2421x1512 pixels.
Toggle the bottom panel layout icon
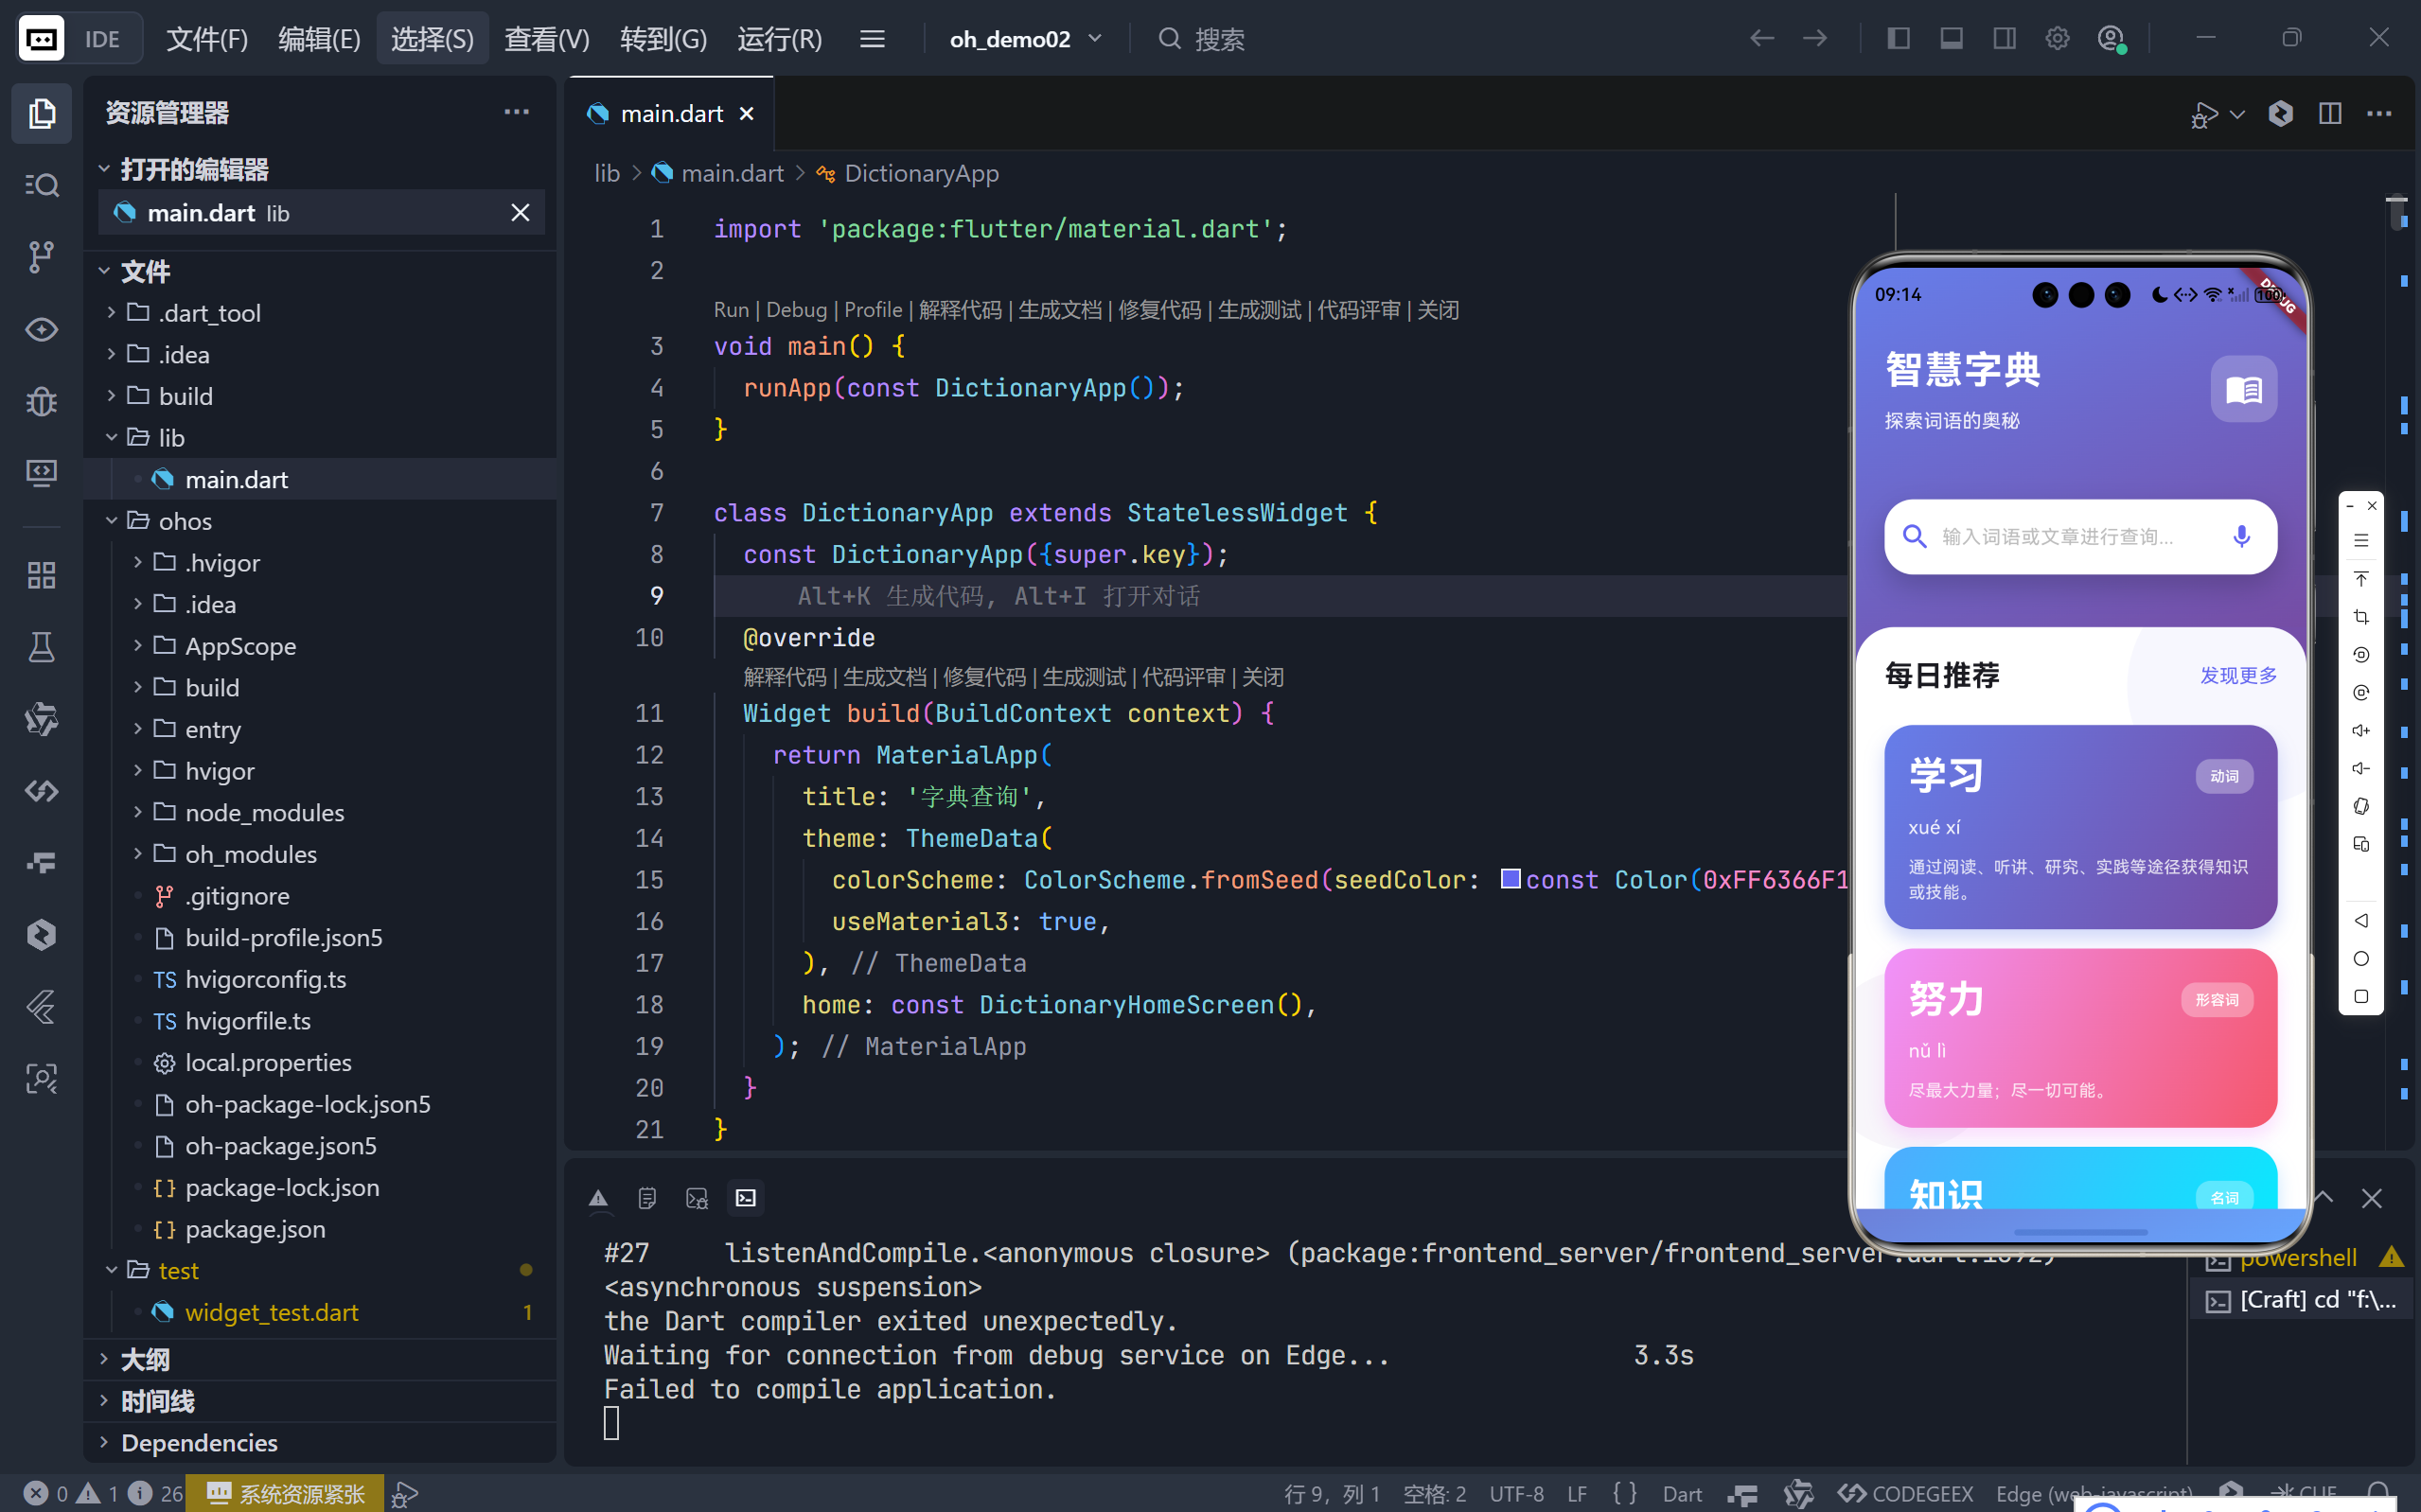(x=1951, y=39)
